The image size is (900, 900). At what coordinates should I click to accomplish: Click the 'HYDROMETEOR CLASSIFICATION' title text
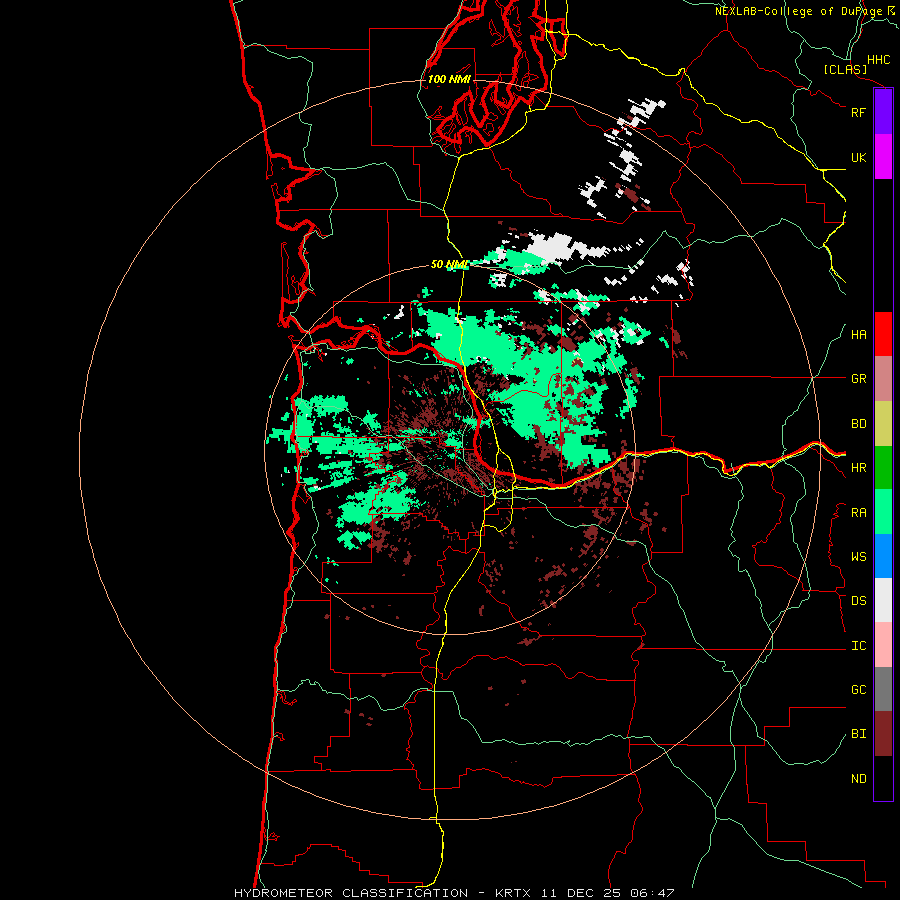point(351,893)
